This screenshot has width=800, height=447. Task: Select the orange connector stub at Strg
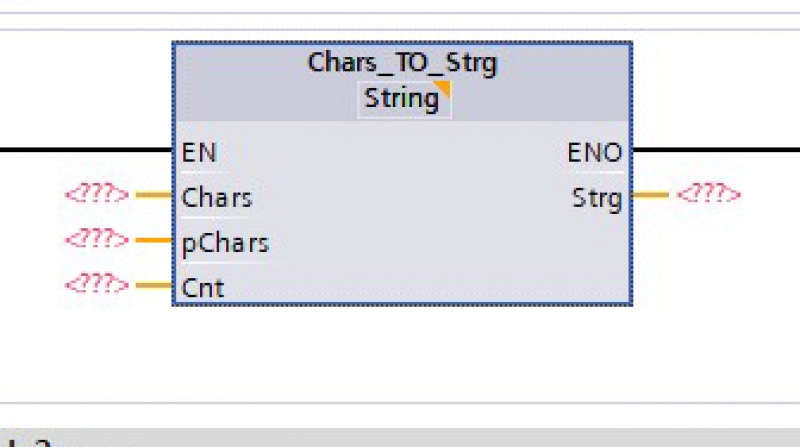651,194
